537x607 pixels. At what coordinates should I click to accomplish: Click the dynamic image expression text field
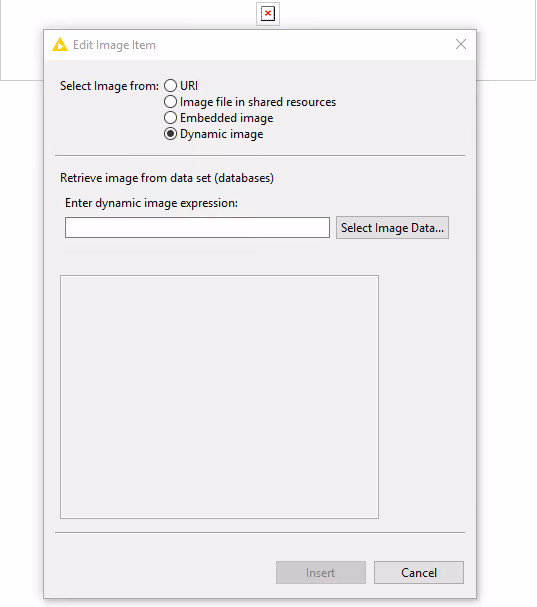point(197,227)
